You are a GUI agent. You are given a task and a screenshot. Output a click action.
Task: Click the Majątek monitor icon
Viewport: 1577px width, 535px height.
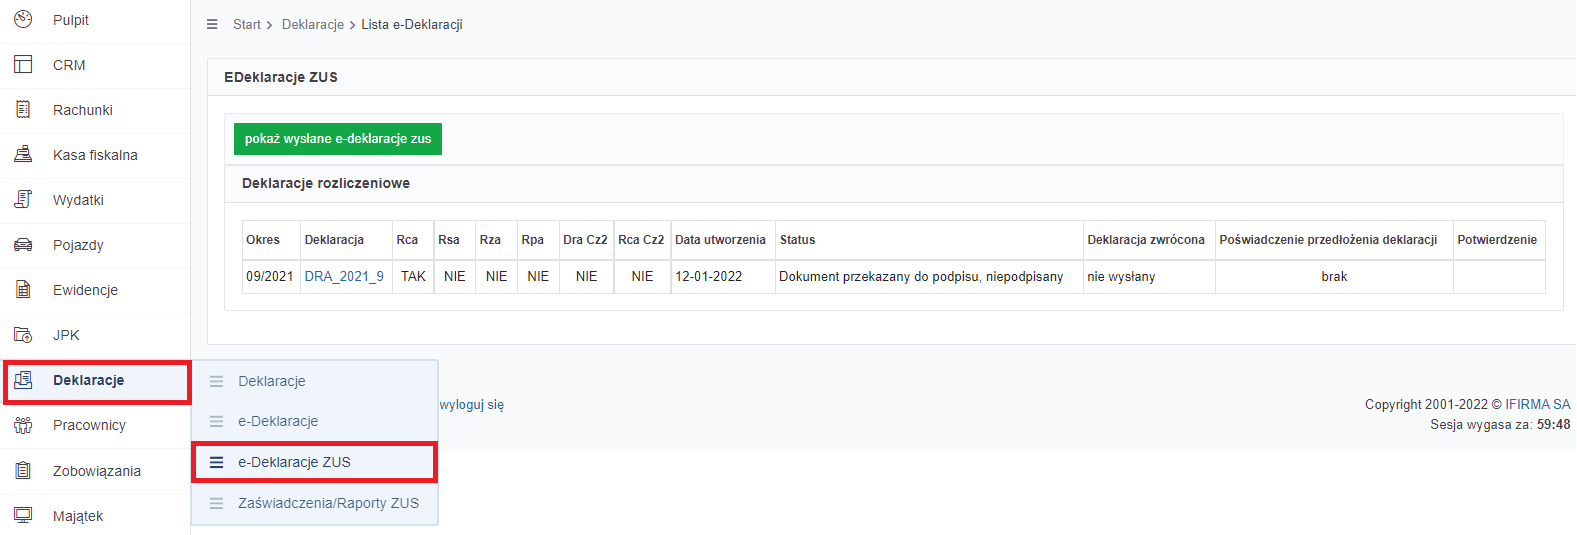(23, 515)
